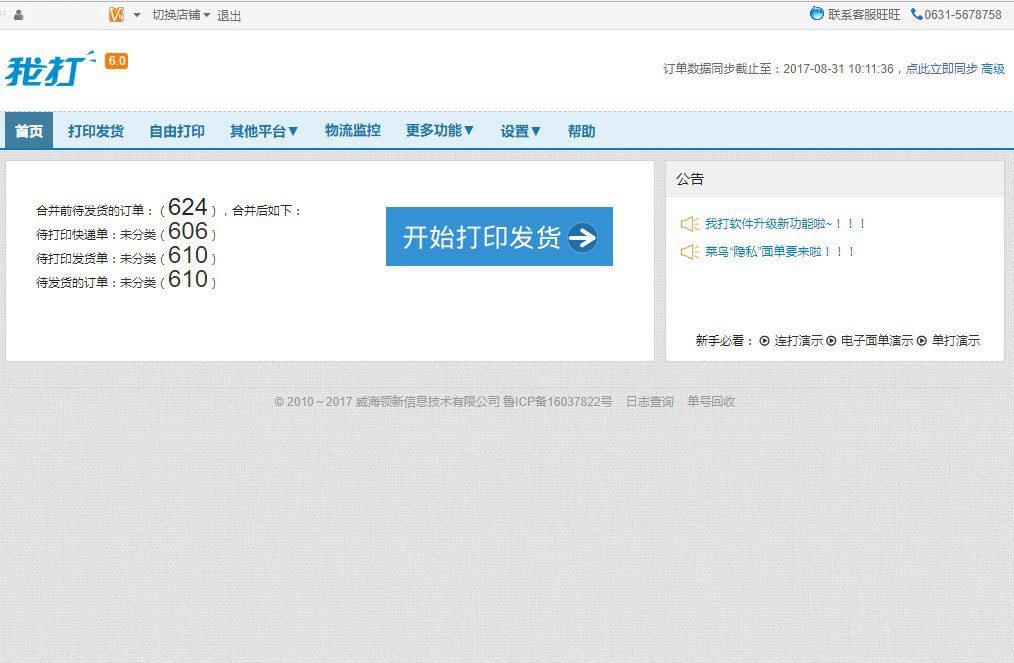1014x663 pixels.
Task: Open the 单号回收 footer link
Action: coord(713,401)
